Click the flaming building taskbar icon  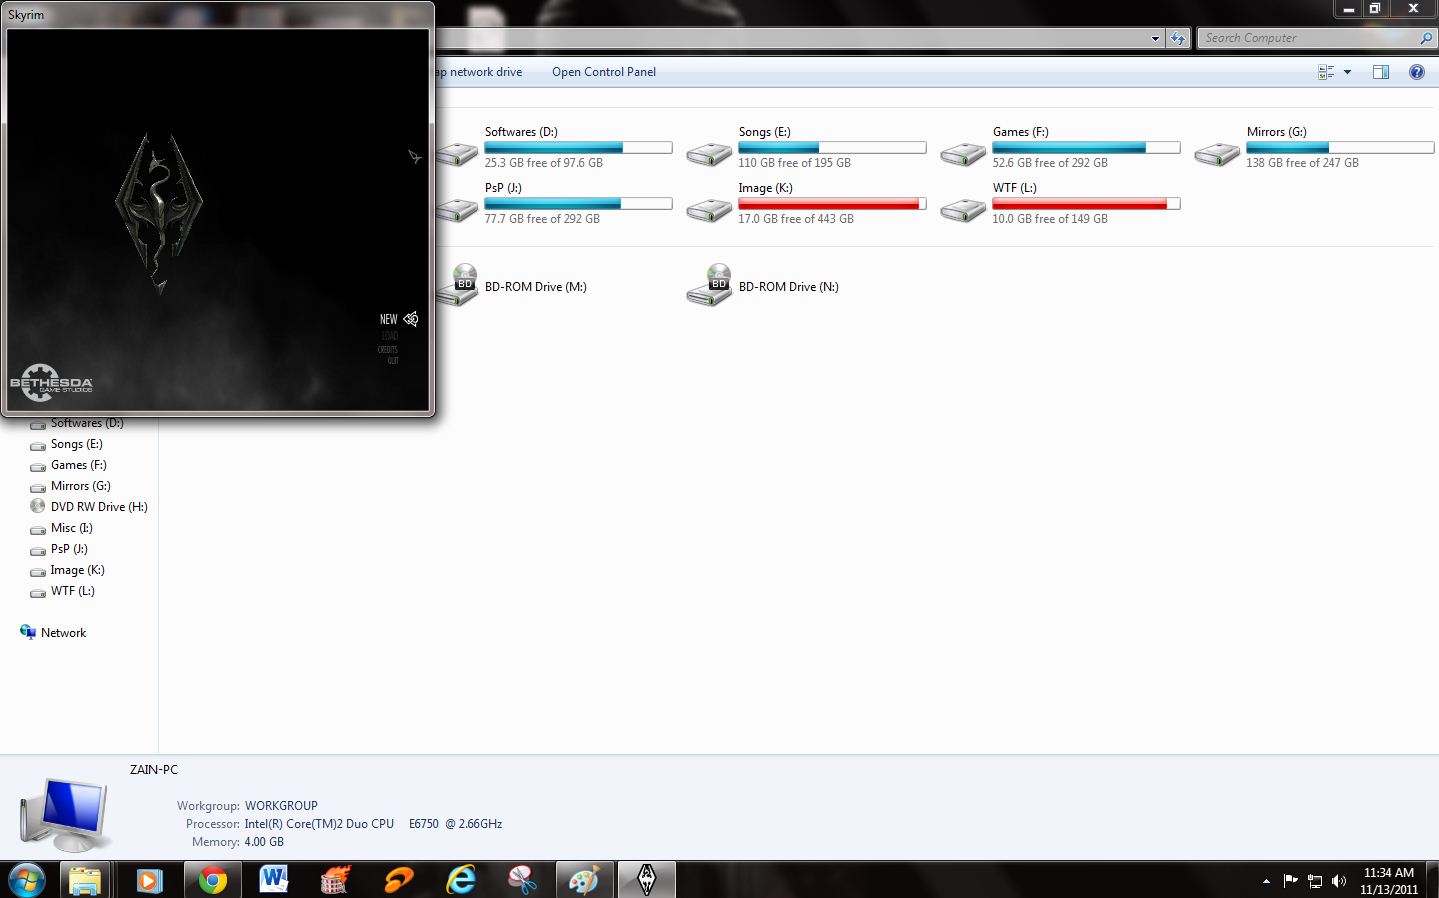[x=335, y=880]
